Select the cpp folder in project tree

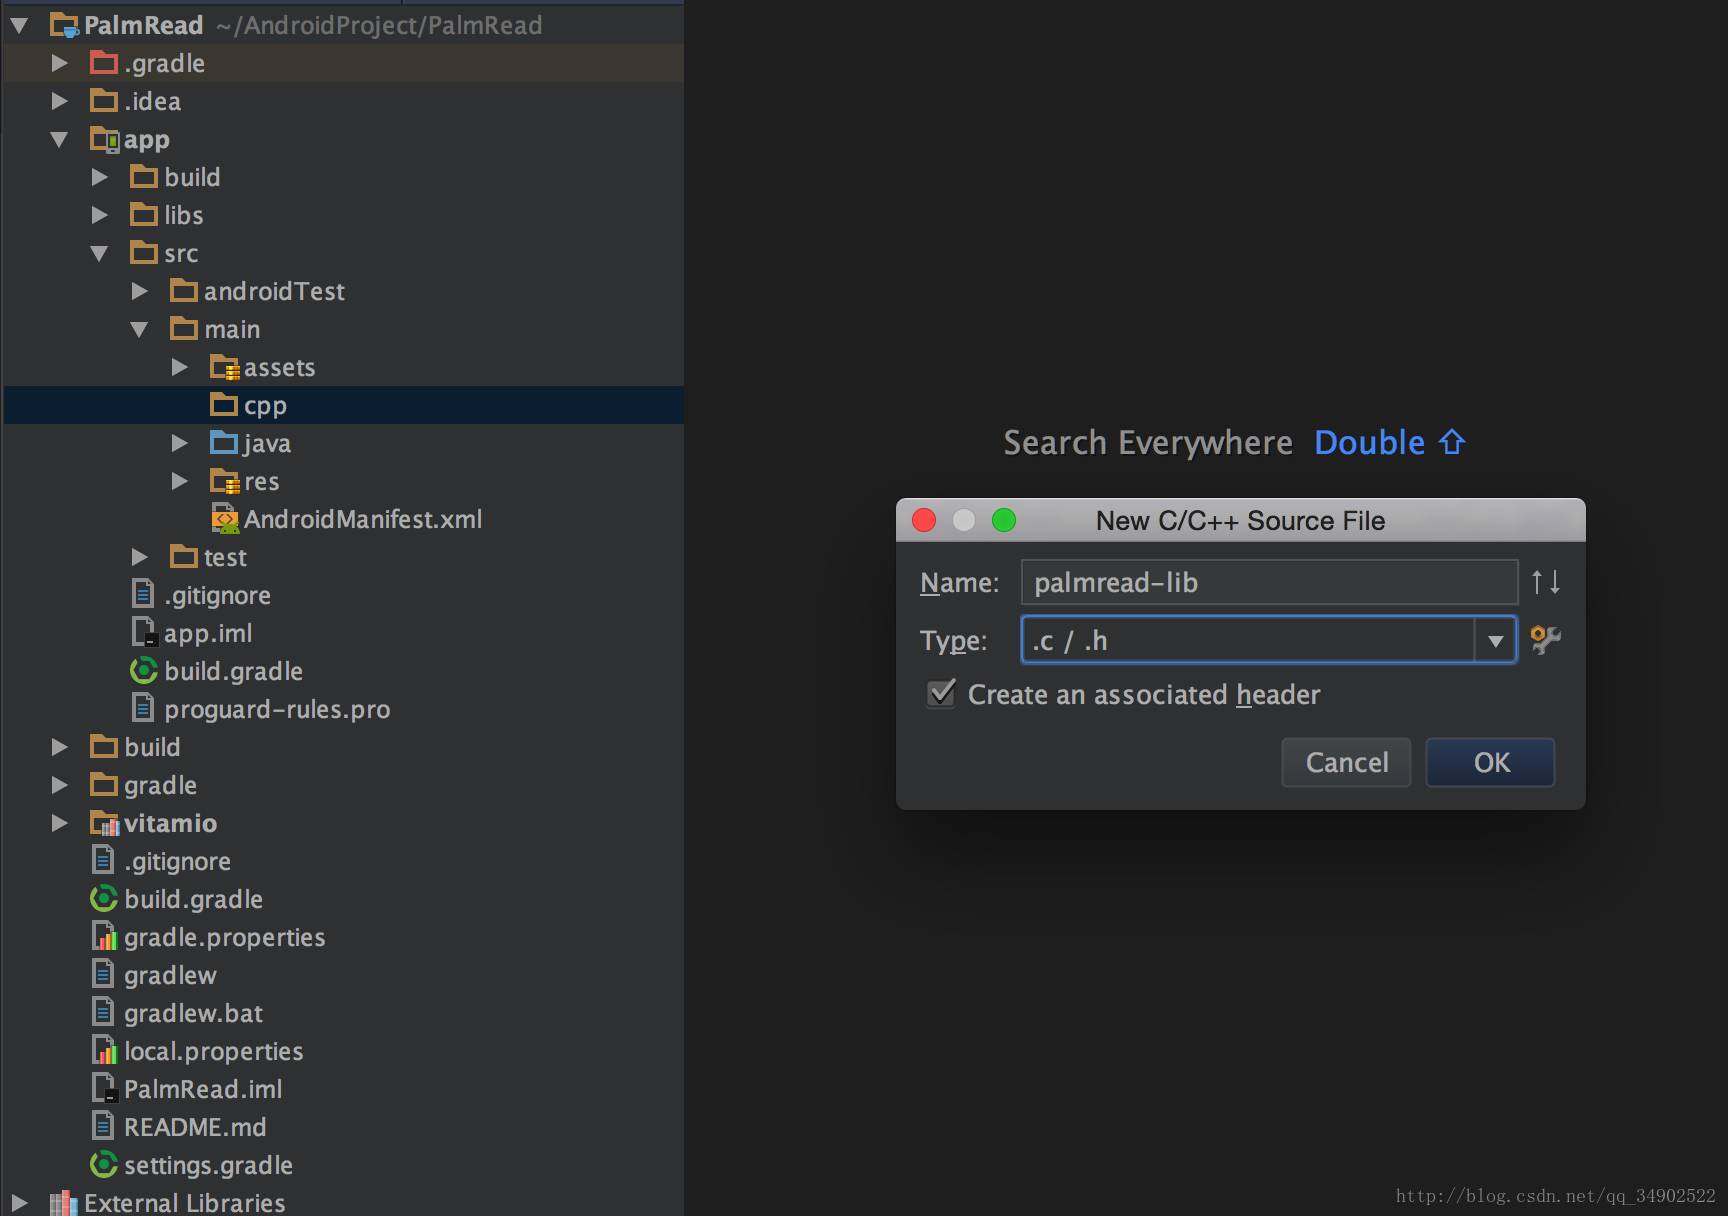click(x=265, y=405)
